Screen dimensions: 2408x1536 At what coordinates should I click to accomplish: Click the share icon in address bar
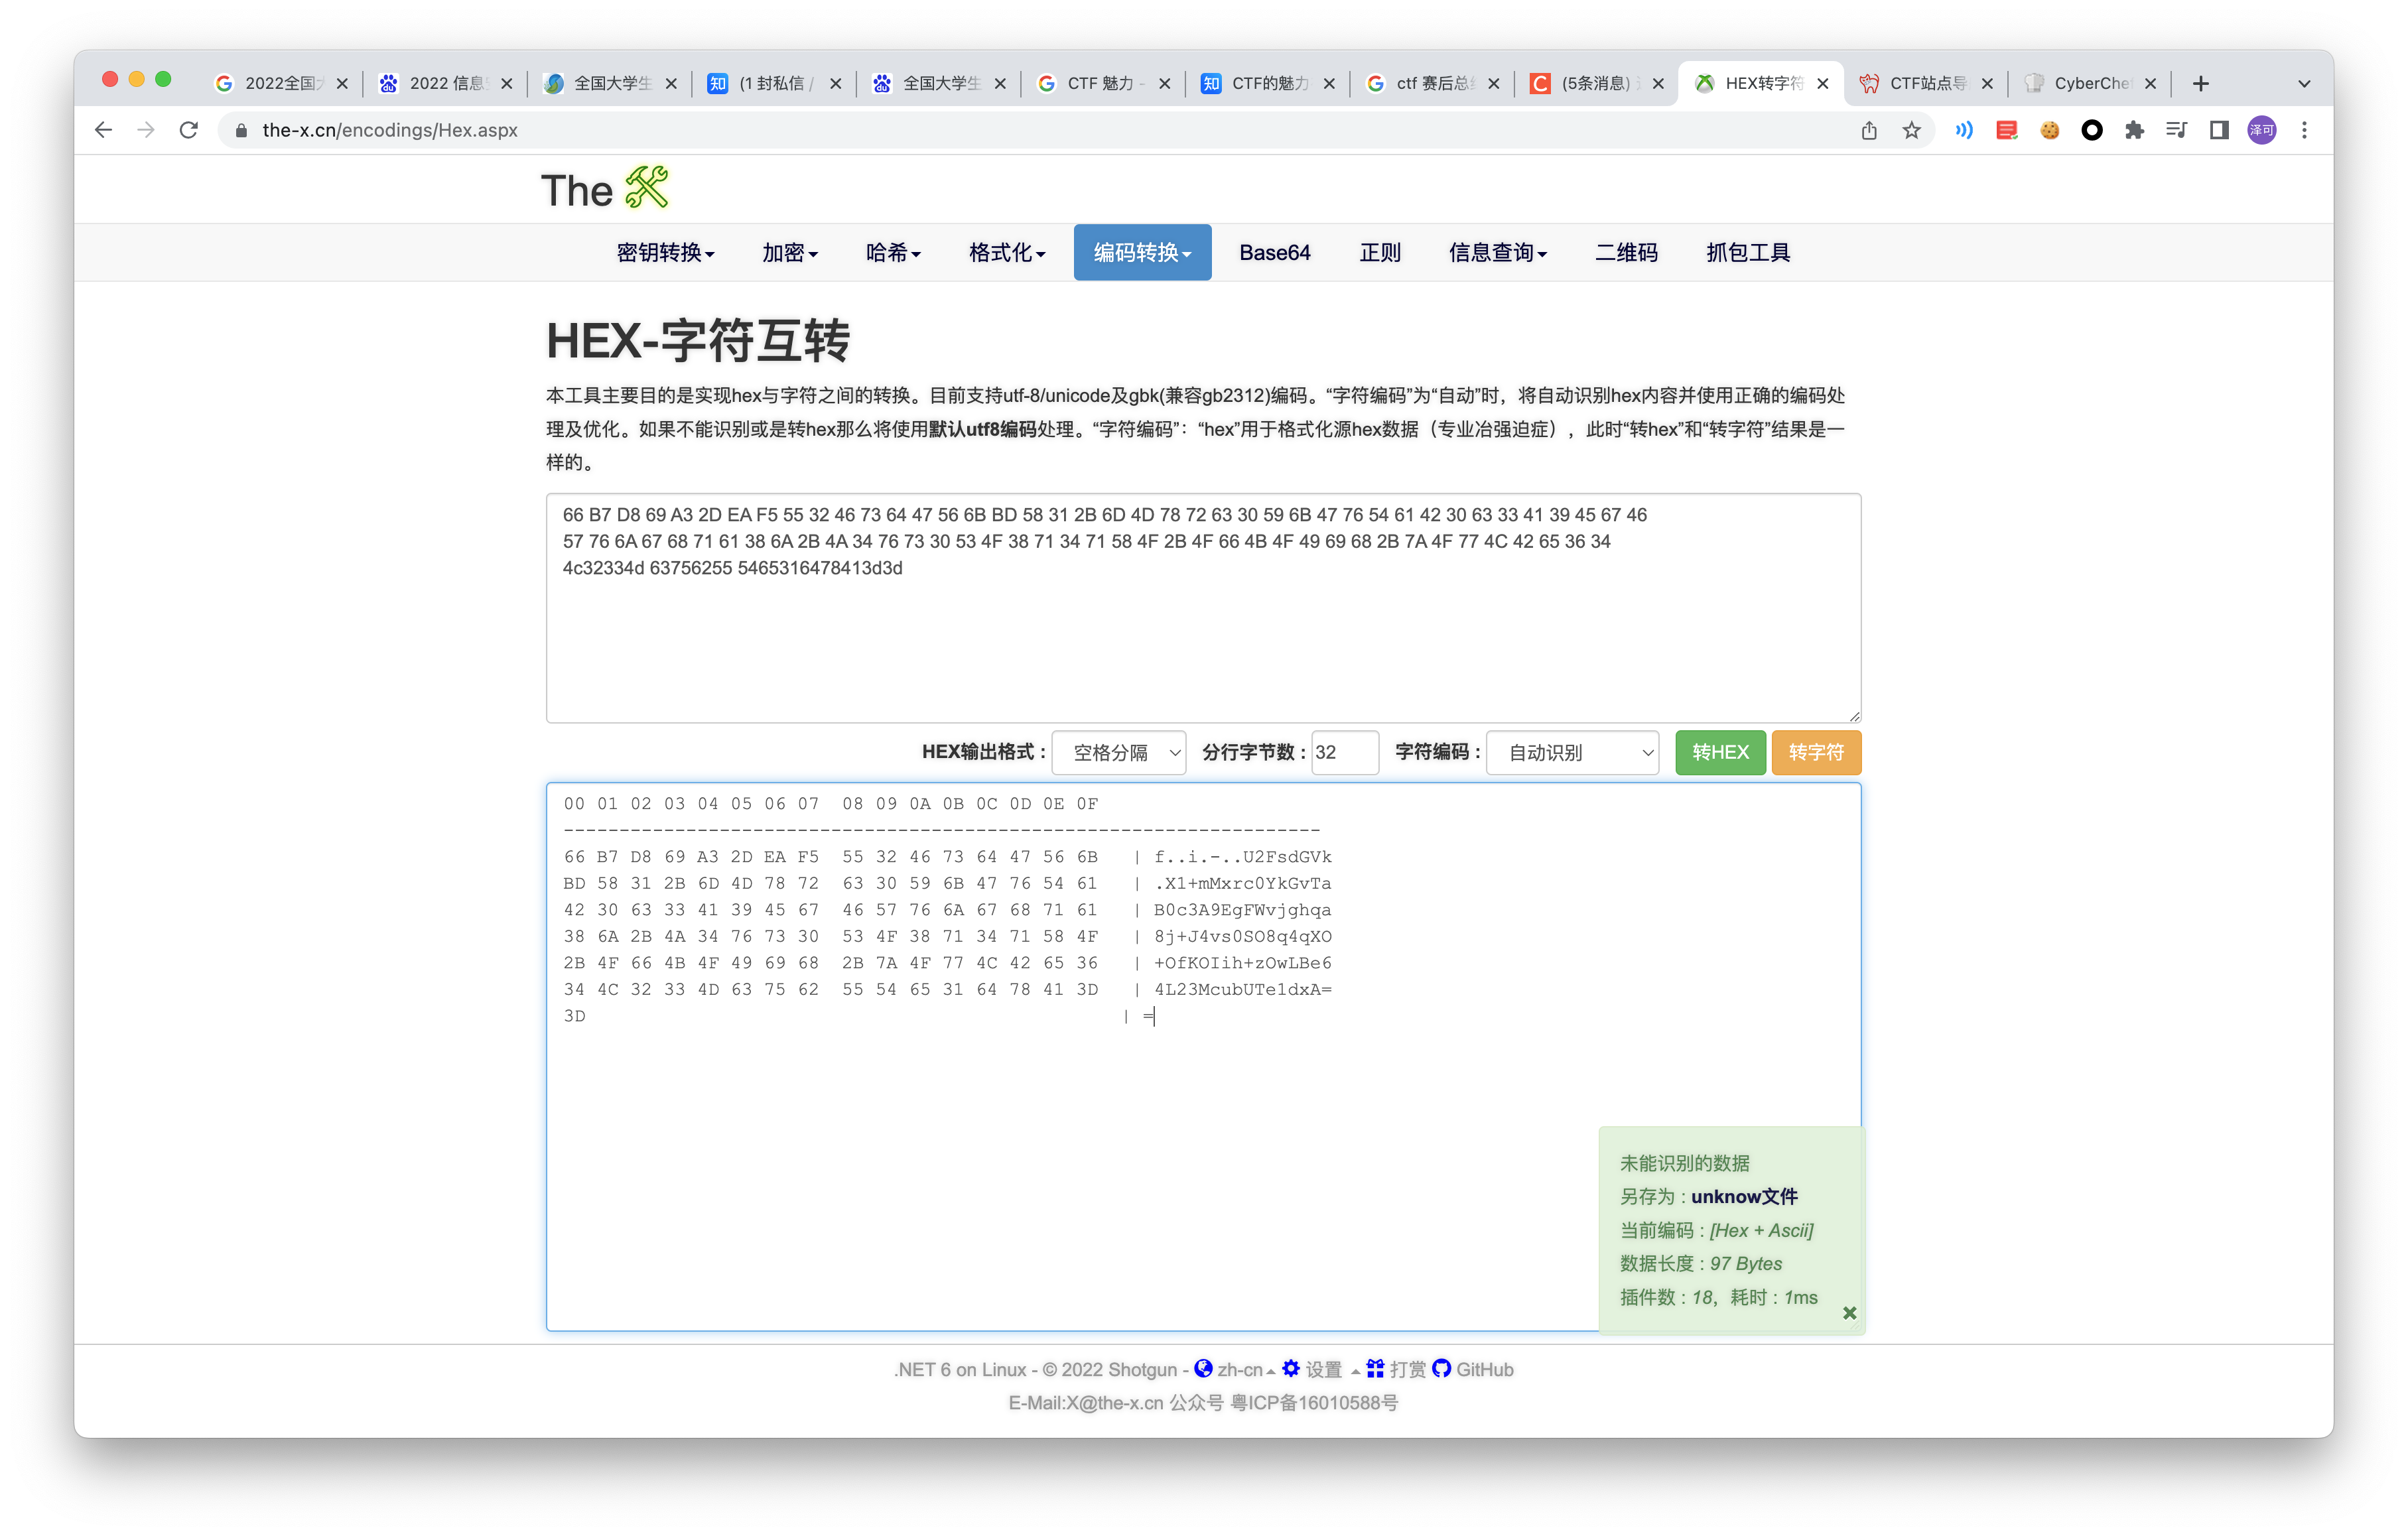pos(1868,130)
